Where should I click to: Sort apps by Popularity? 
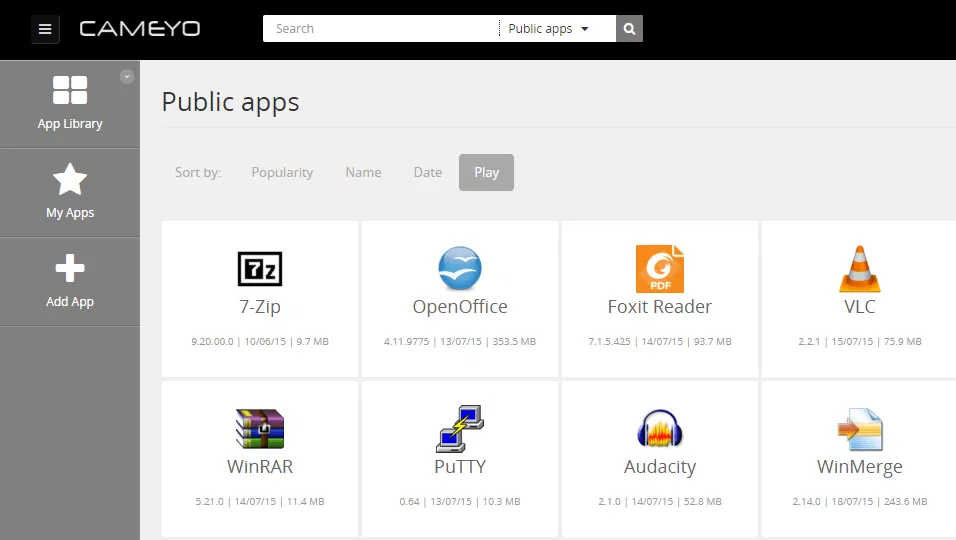[x=282, y=172]
